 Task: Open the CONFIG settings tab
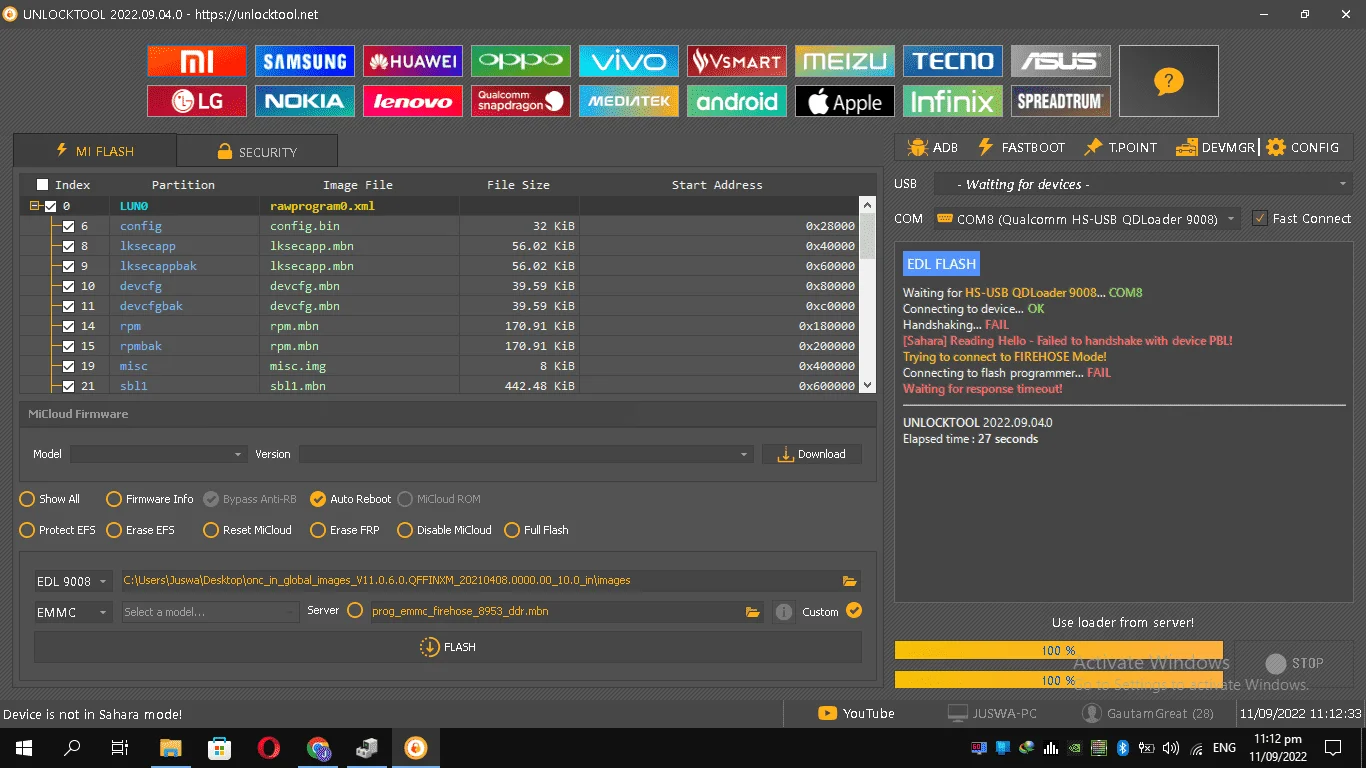pos(1302,147)
